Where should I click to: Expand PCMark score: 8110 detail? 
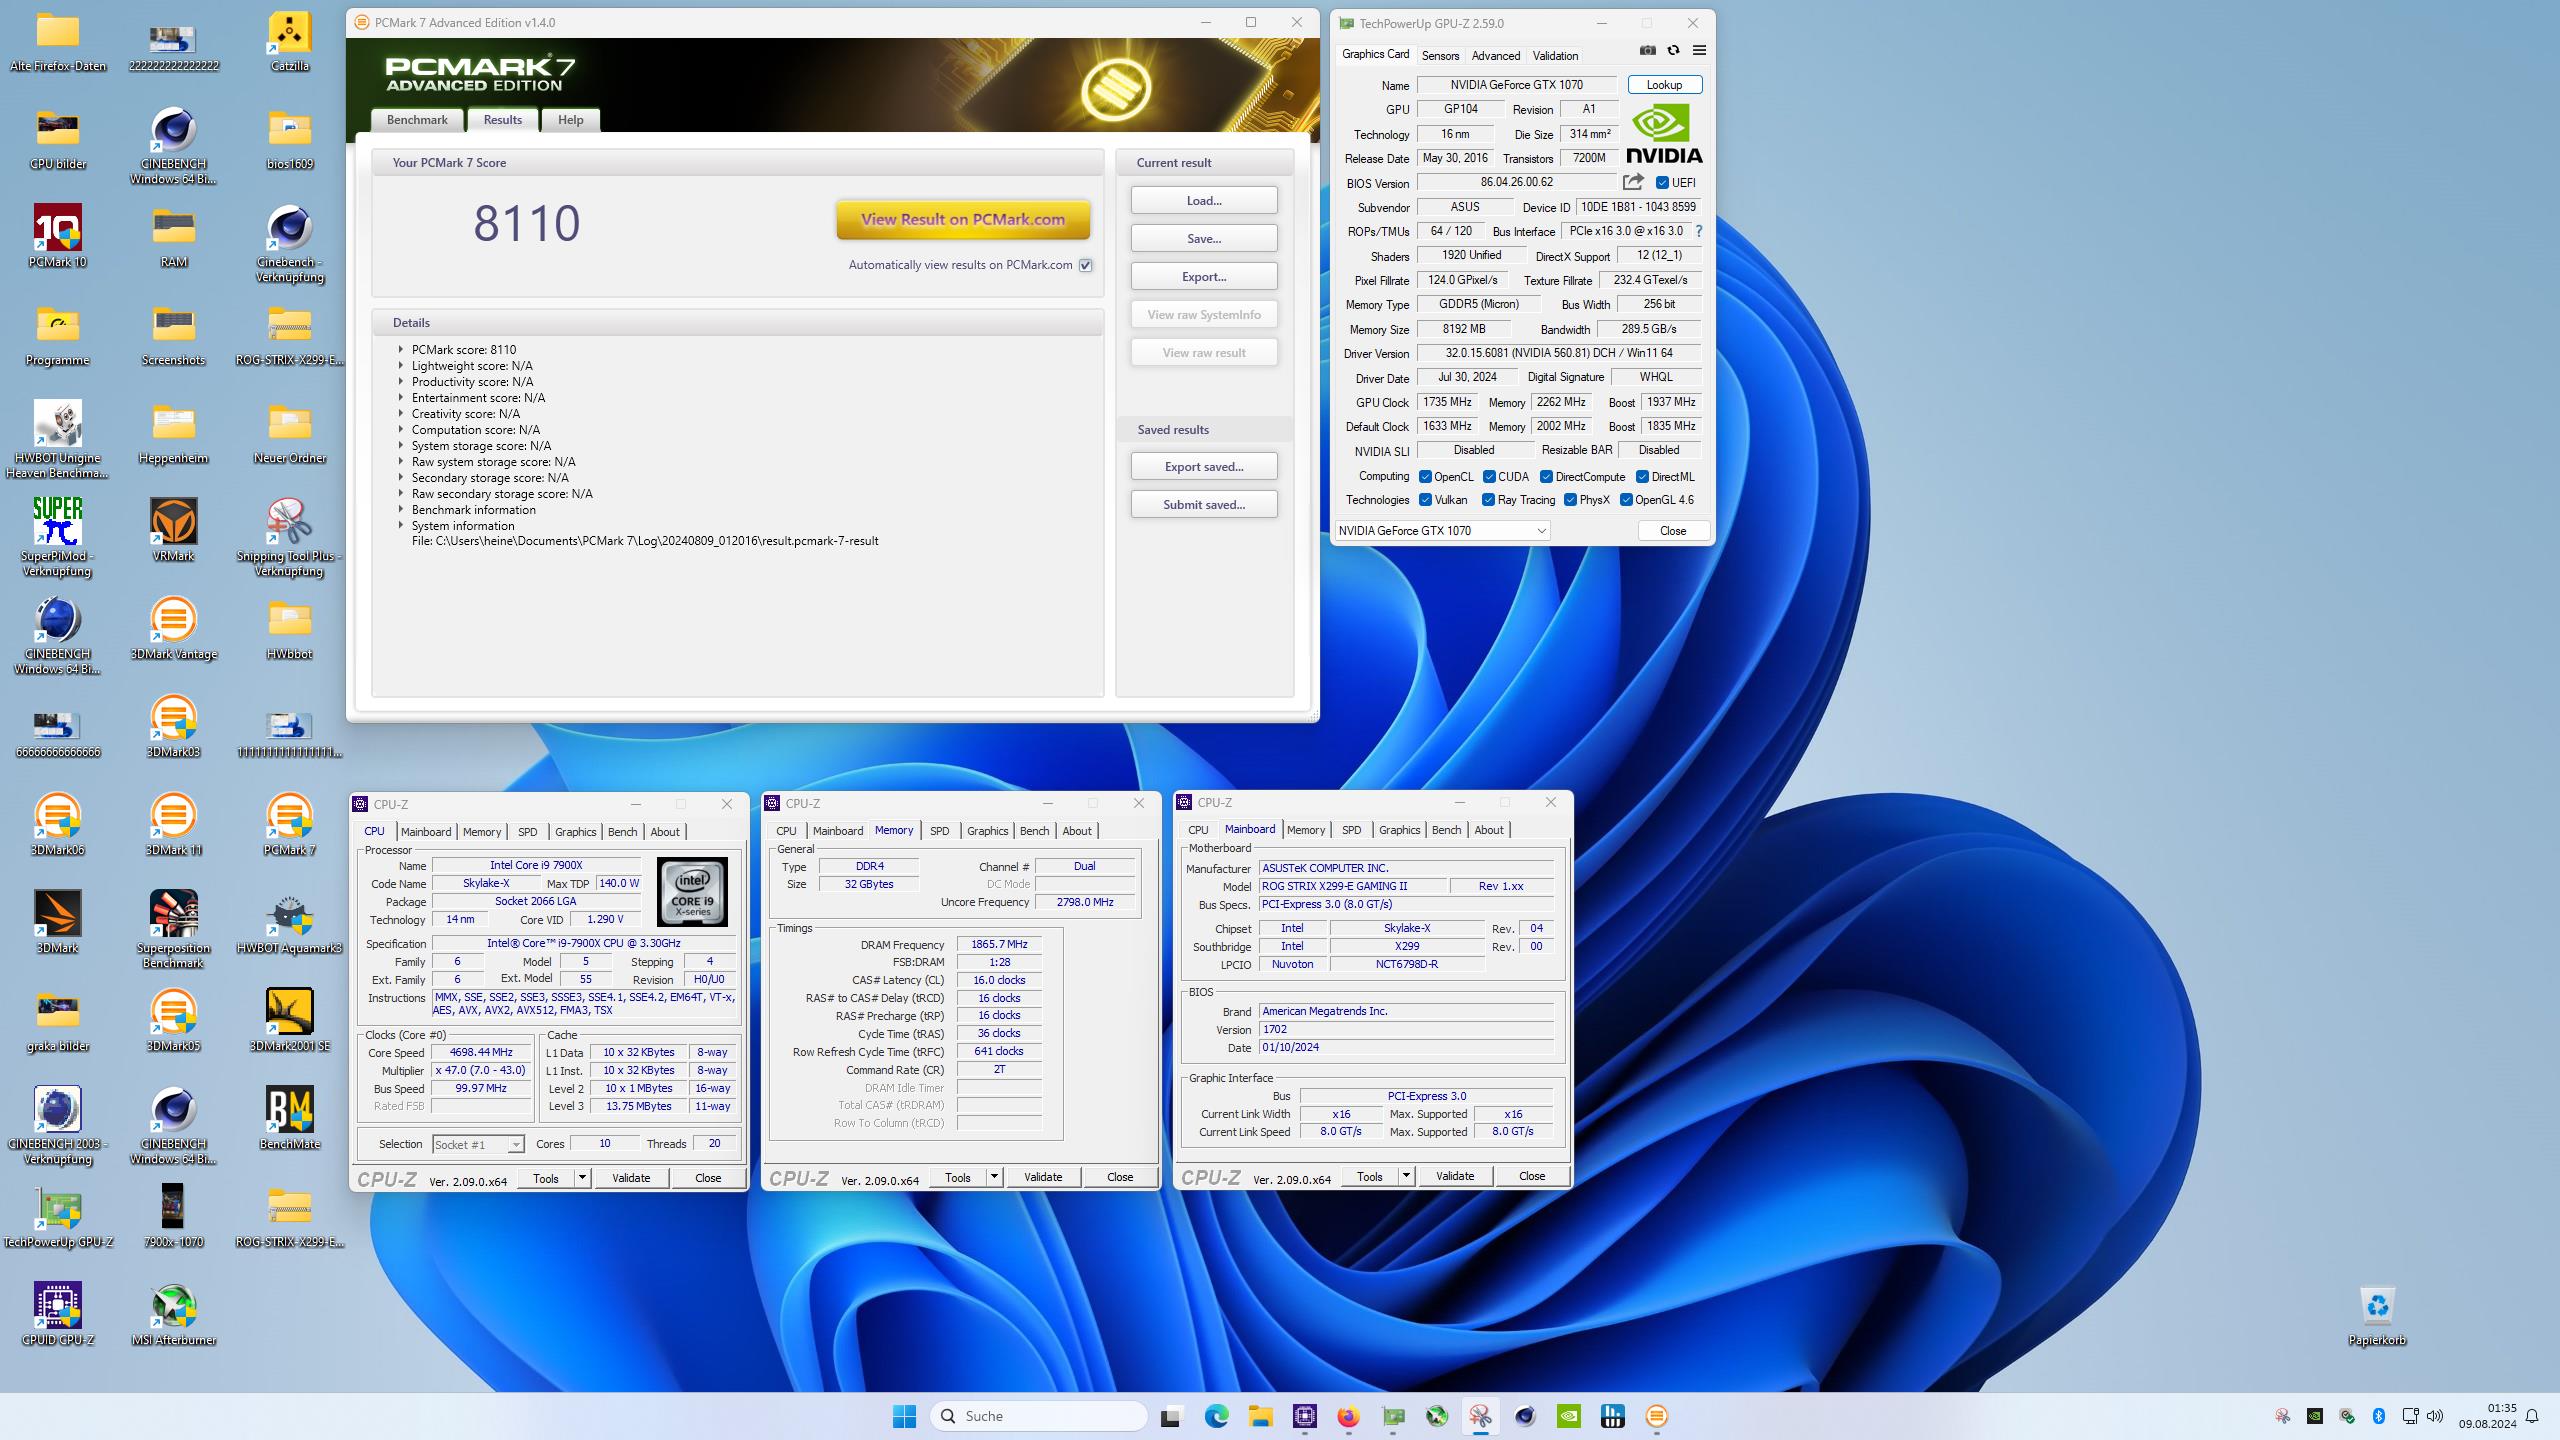(x=401, y=349)
